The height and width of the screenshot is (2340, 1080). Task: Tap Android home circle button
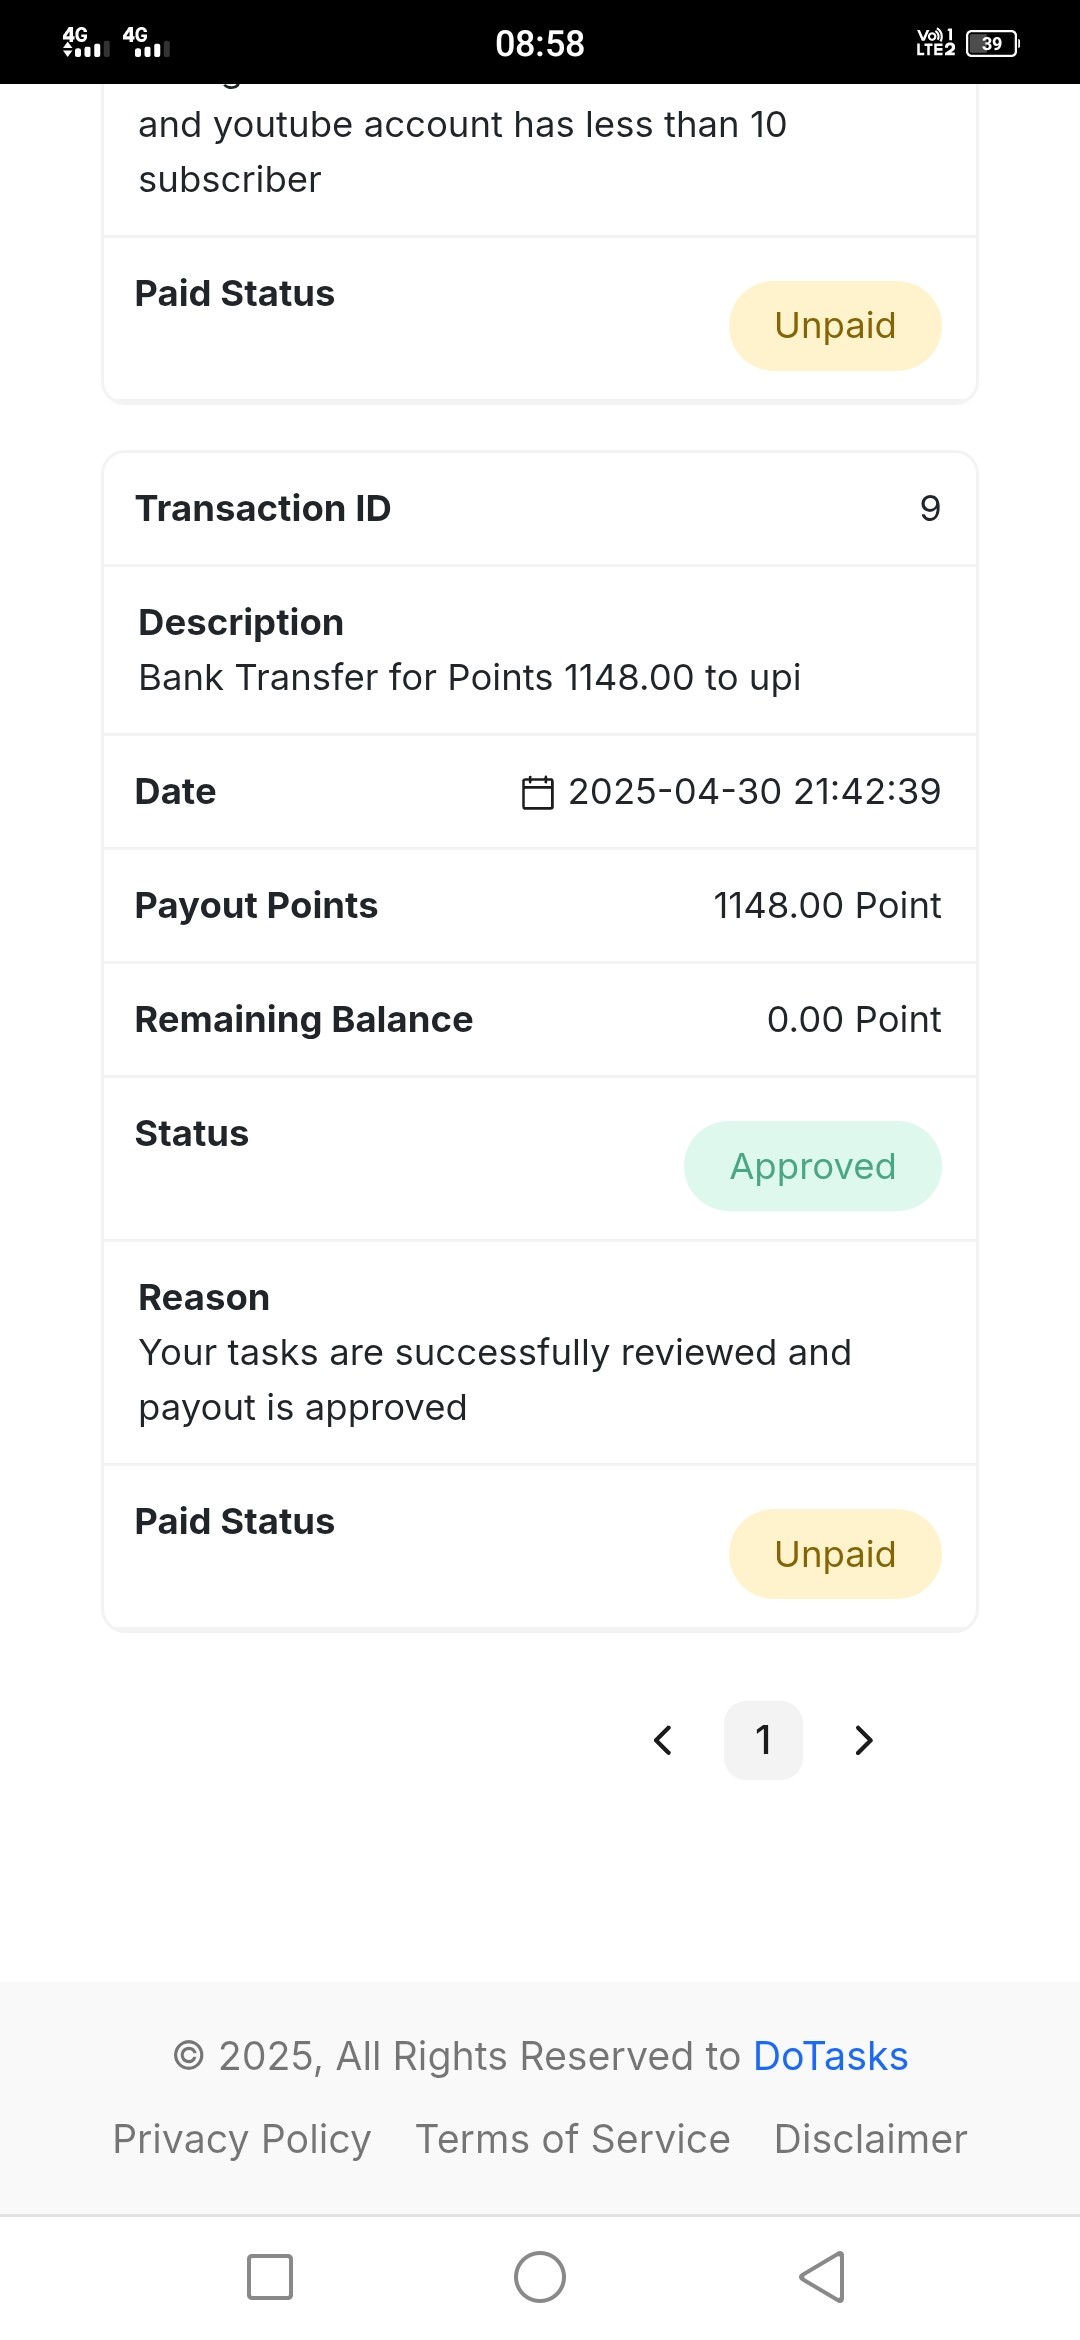point(540,2277)
